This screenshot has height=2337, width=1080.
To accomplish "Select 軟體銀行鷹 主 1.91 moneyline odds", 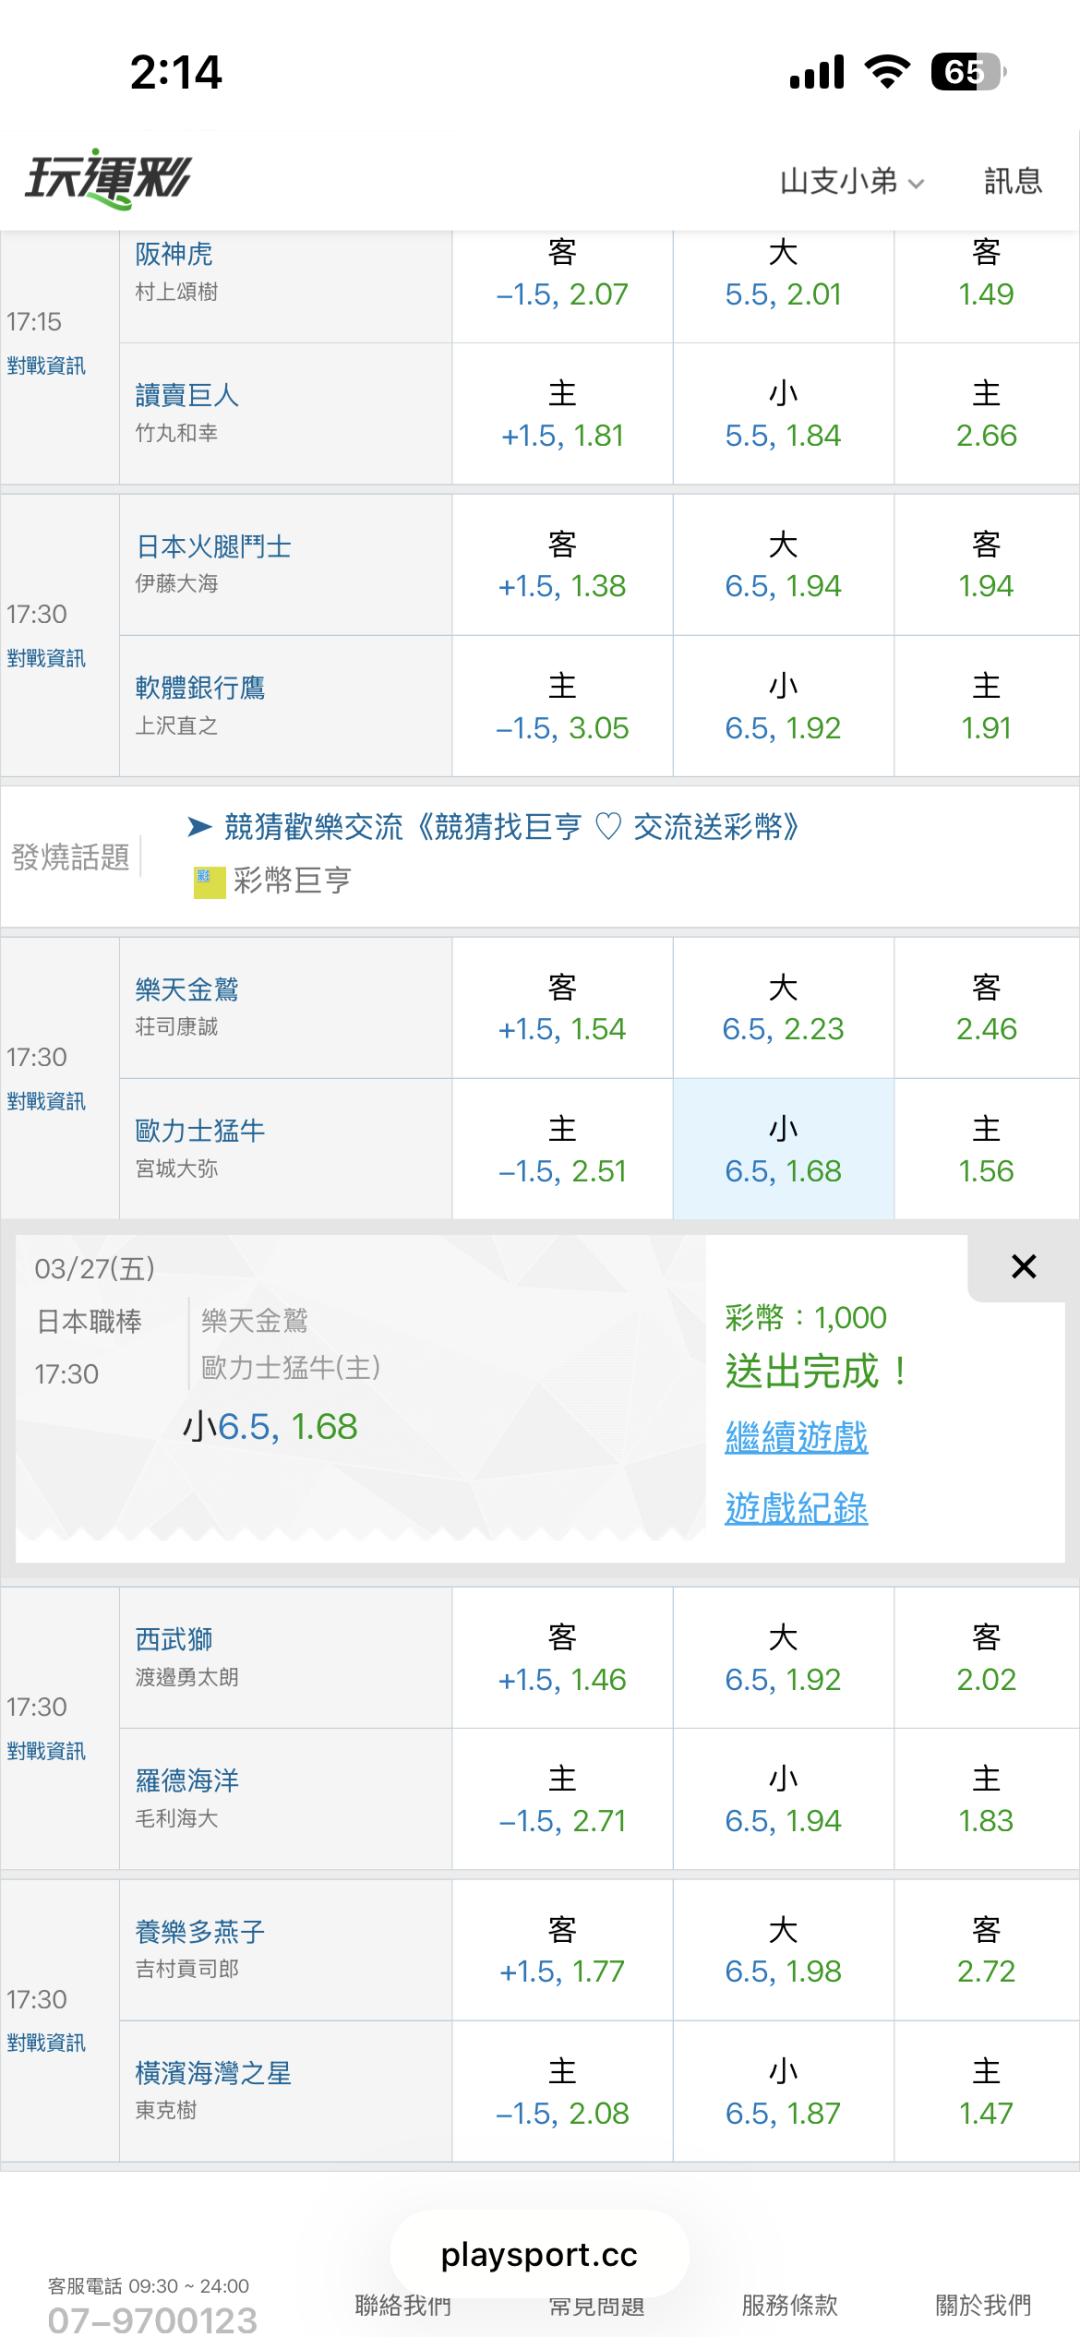I will [x=986, y=707].
